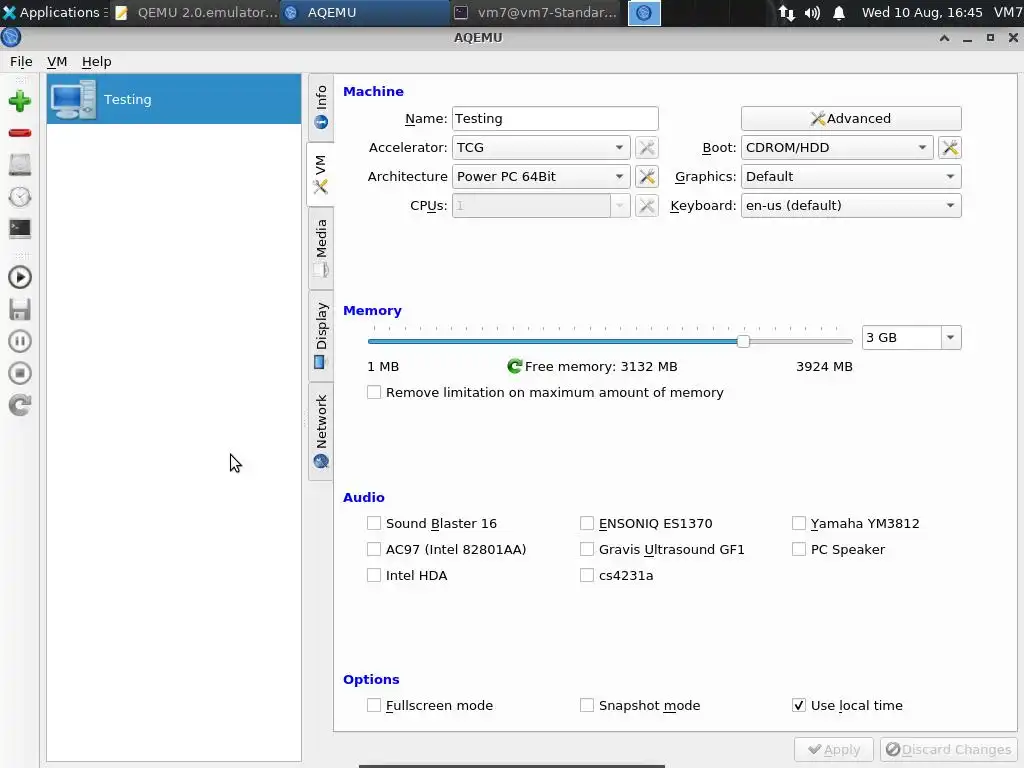Click the network arrows tray icon
1024x768 pixels.
(x=786, y=12)
